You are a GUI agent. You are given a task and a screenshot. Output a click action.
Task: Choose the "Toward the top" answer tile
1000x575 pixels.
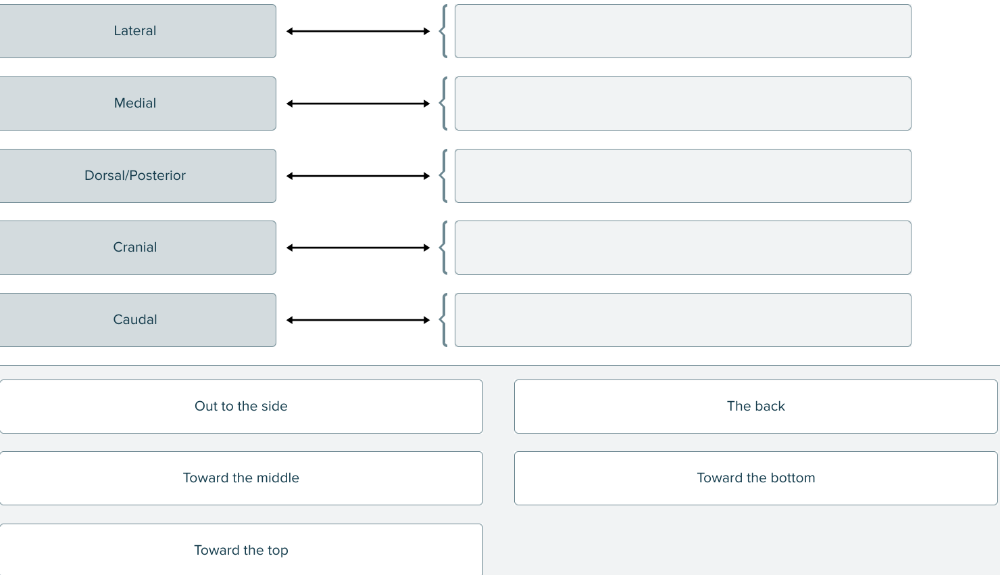point(241,549)
